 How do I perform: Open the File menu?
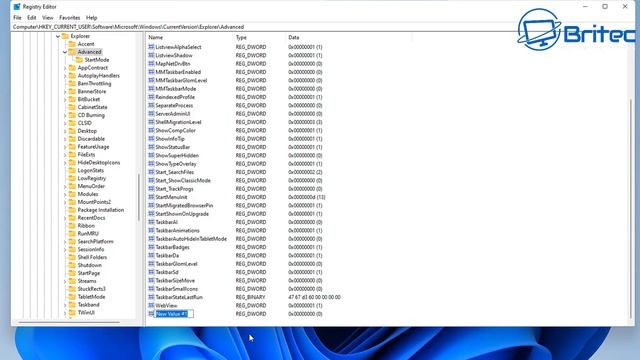point(17,18)
